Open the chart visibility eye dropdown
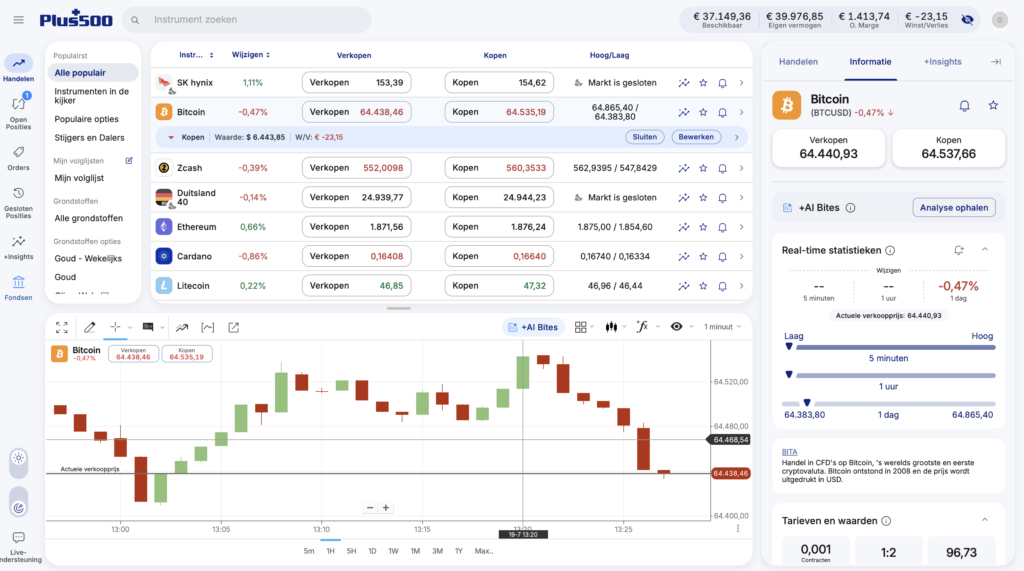The width and height of the screenshot is (1024, 571). point(681,327)
